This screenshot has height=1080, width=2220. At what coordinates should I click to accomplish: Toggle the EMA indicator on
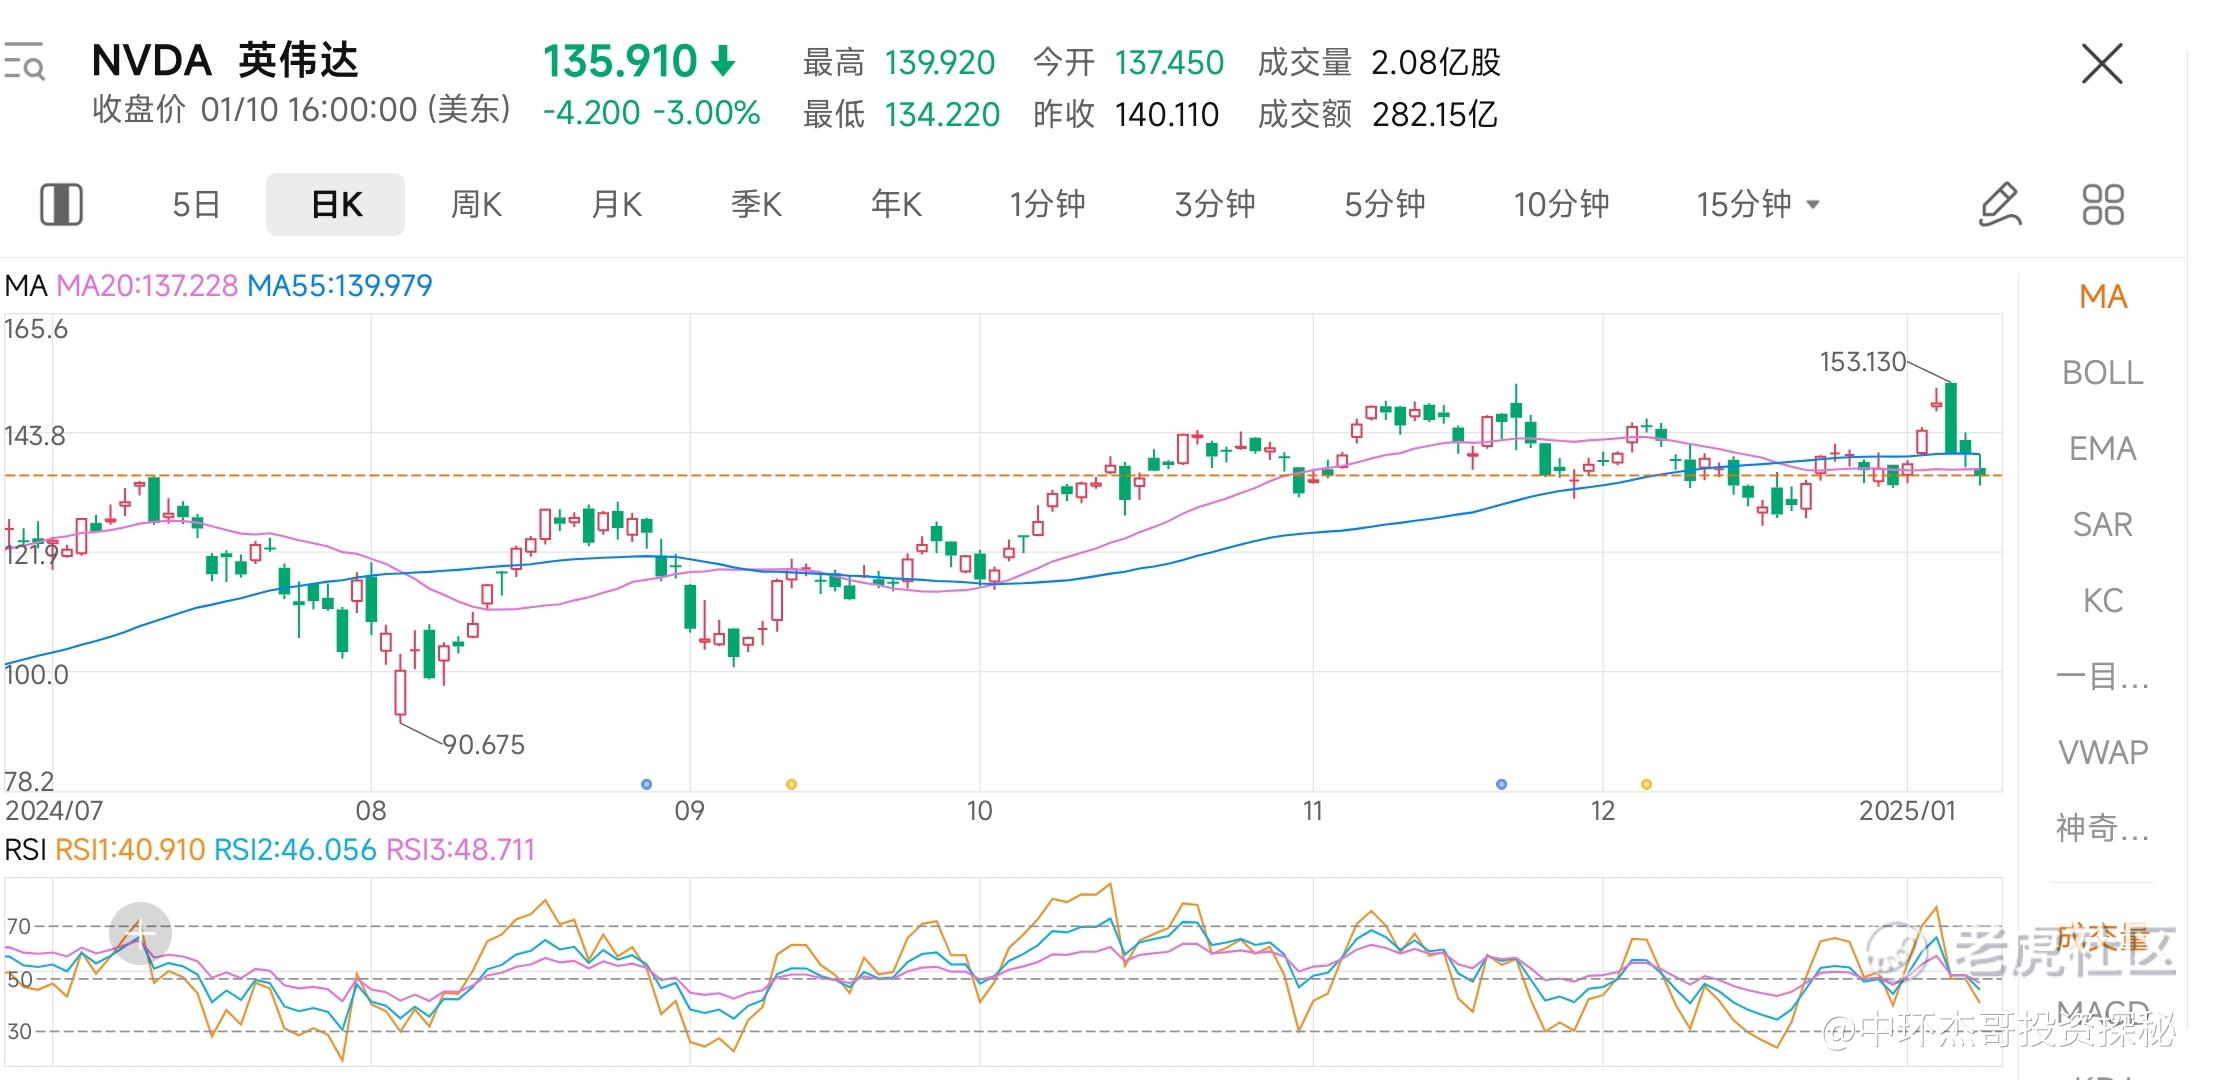[x=2102, y=449]
